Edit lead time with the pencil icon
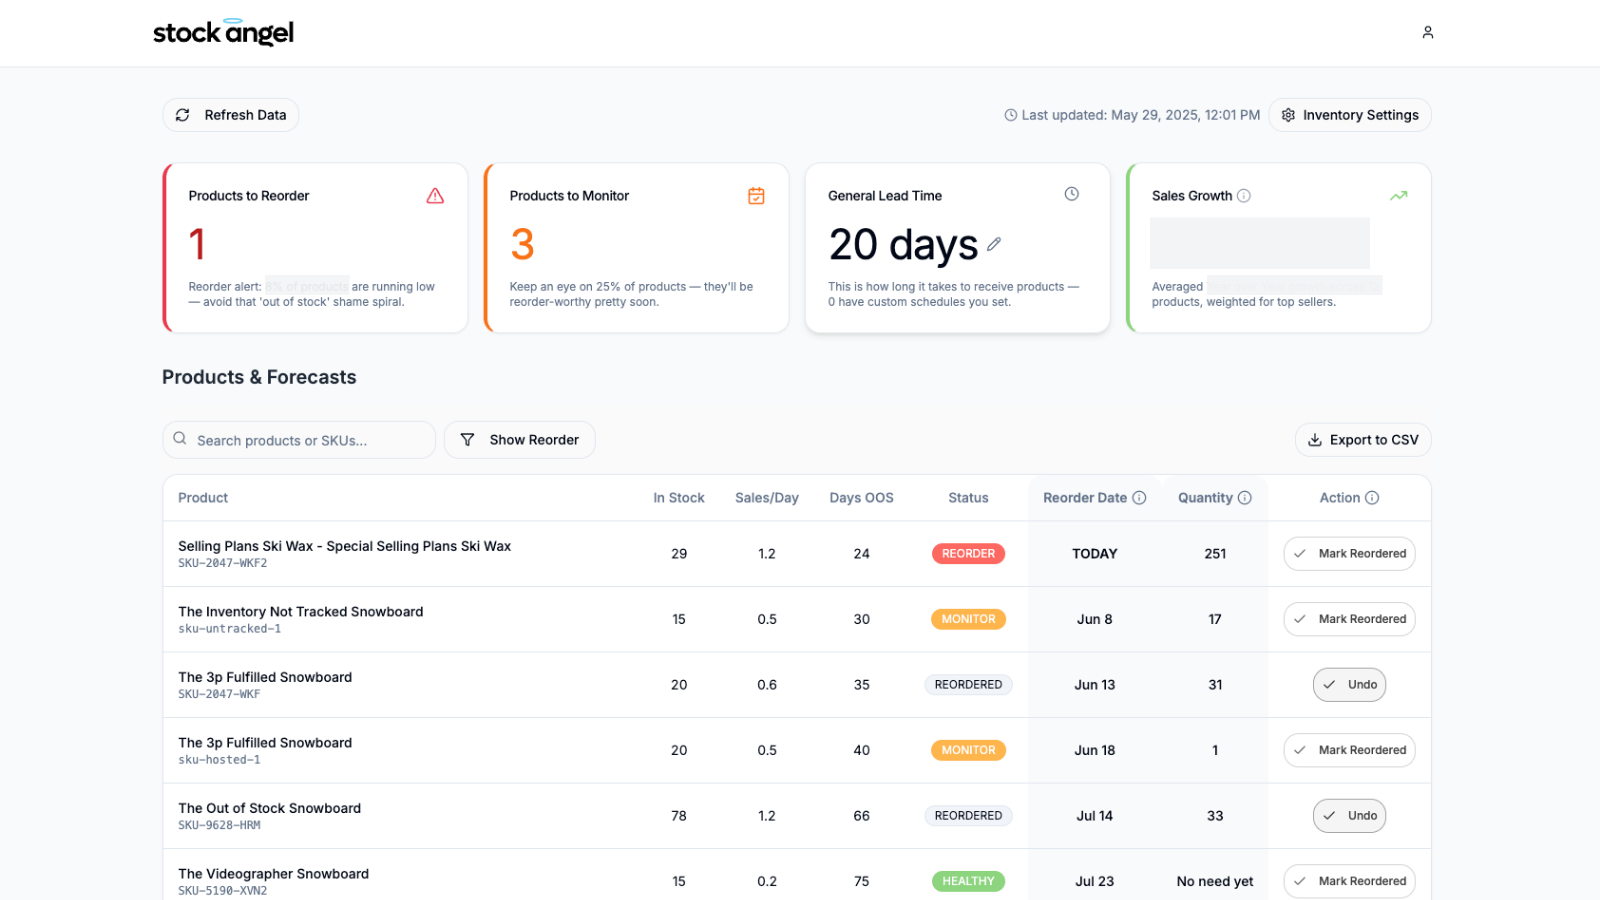1600x900 pixels. click(994, 244)
